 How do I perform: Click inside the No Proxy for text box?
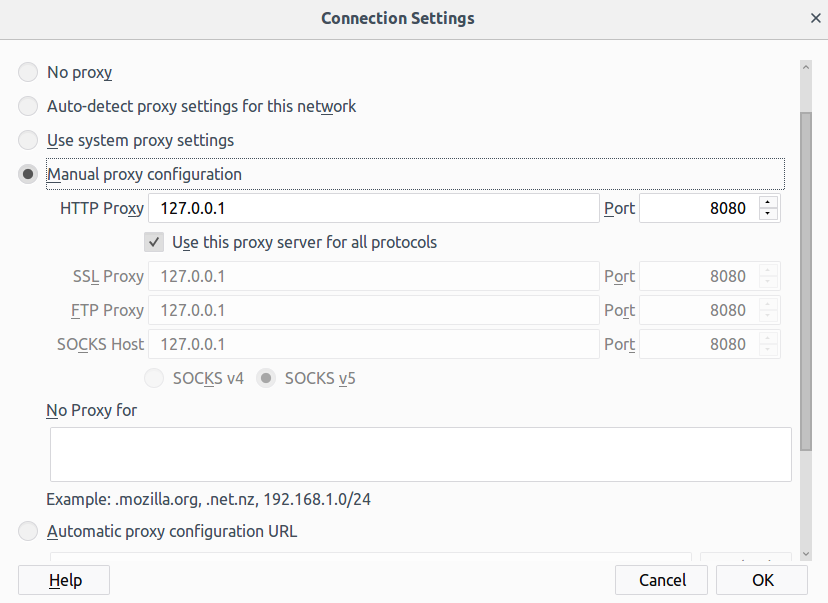click(x=421, y=455)
